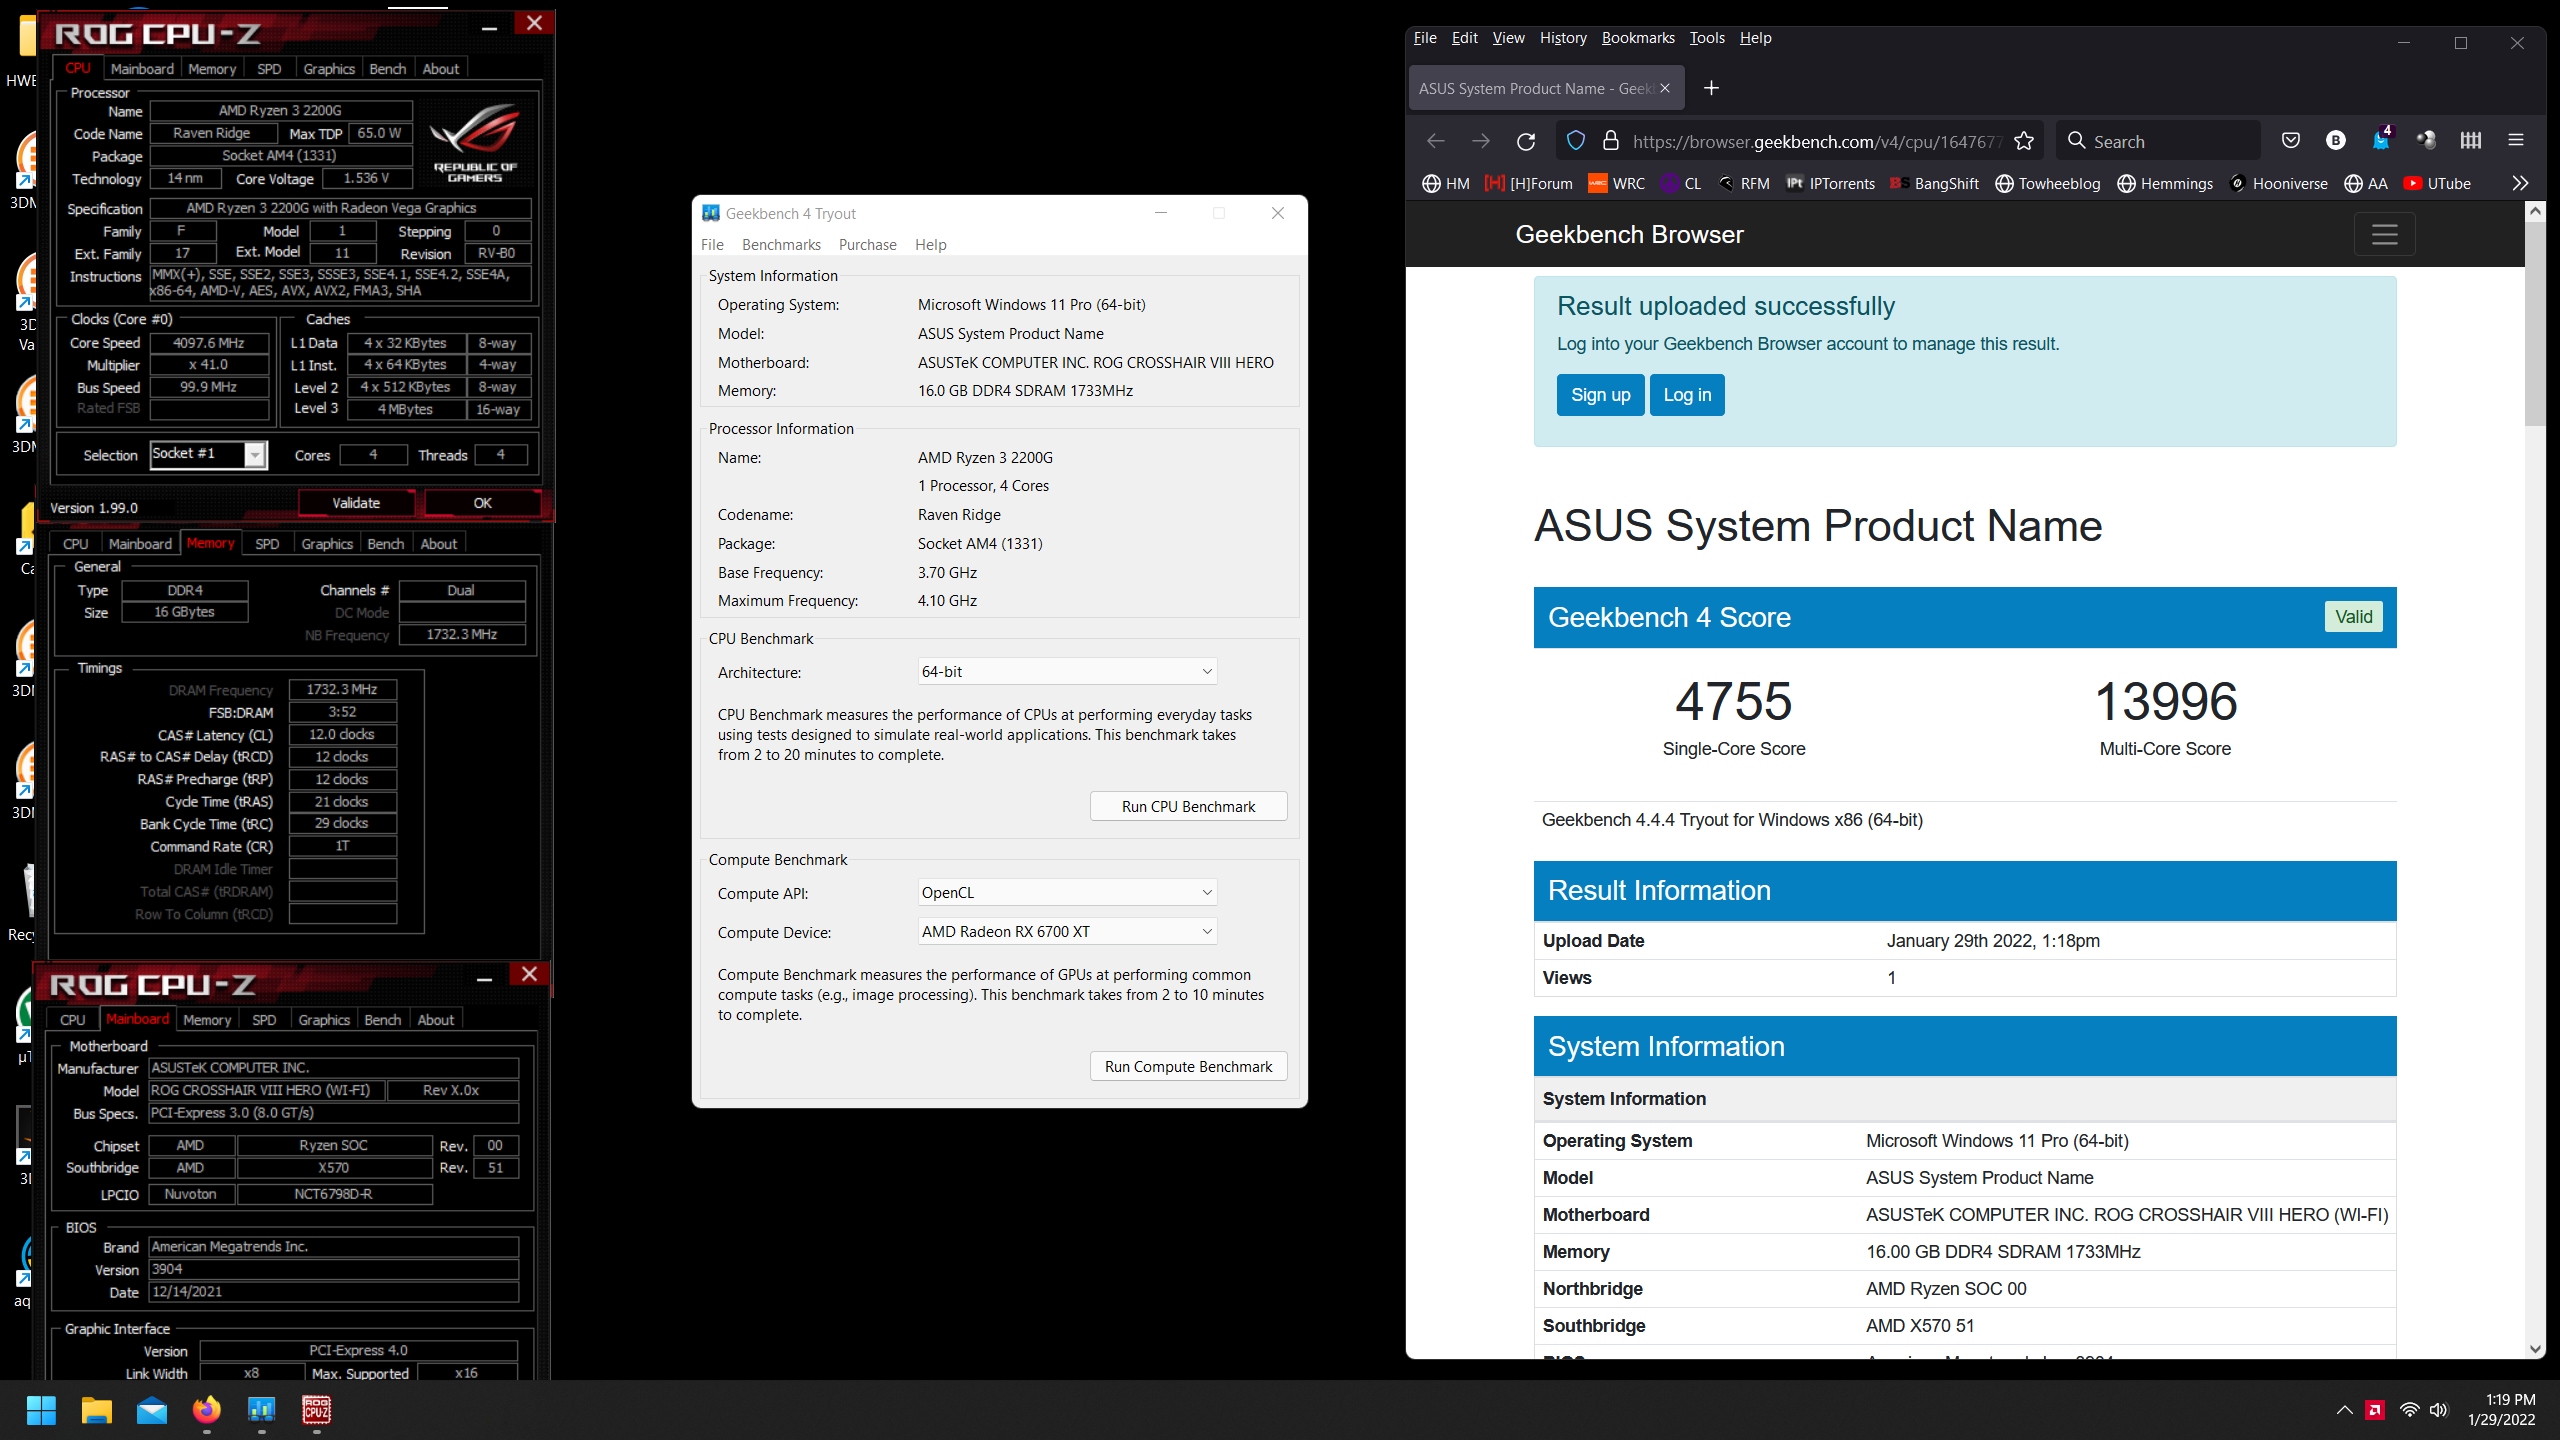Go forward one page in Firefox
Viewport: 2560px width, 1440px height.
pos(1481,141)
